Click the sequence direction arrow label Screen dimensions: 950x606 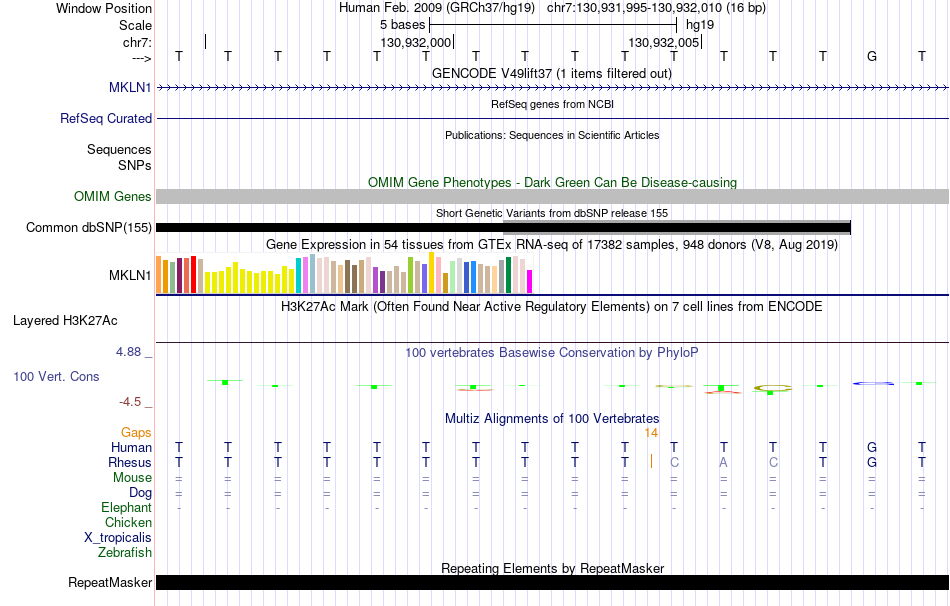tap(141, 58)
